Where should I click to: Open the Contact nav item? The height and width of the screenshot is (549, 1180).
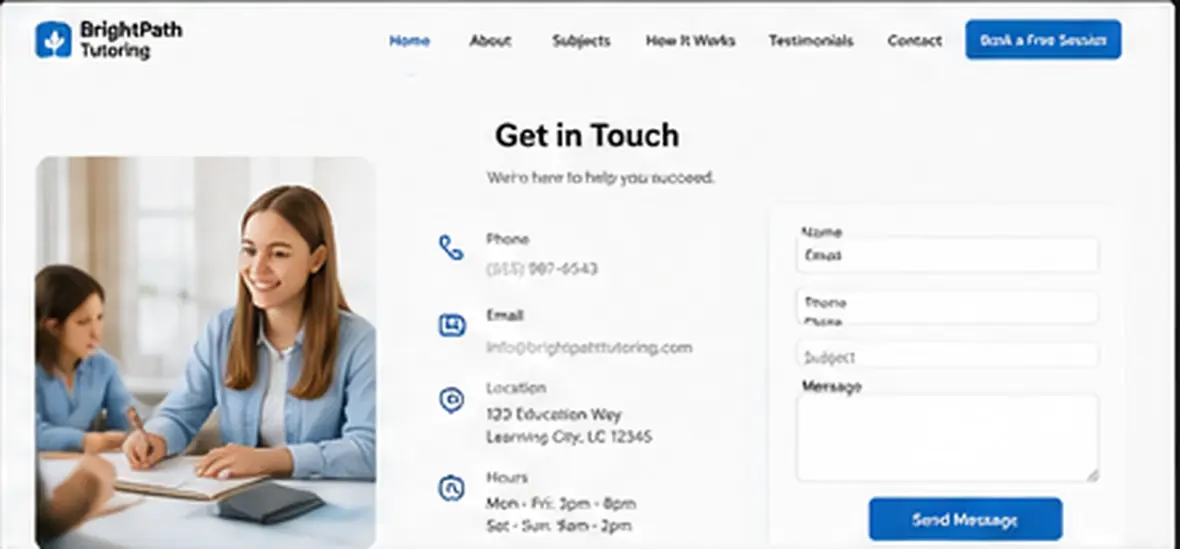pyautogui.click(x=914, y=41)
